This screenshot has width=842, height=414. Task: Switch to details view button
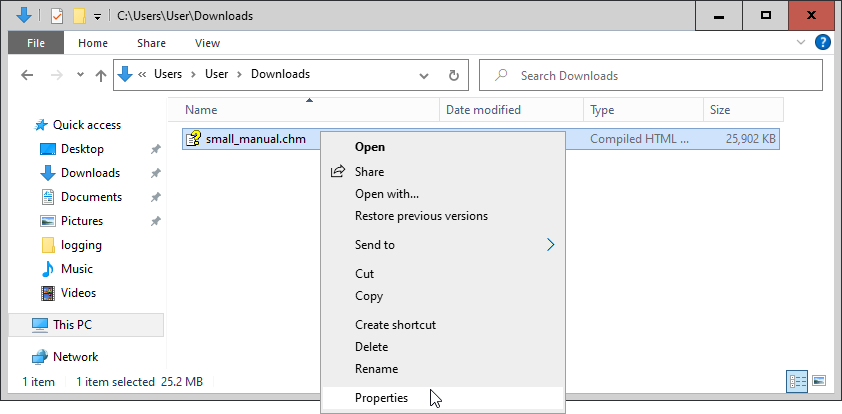pyautogui.click(x=797, y=381)
